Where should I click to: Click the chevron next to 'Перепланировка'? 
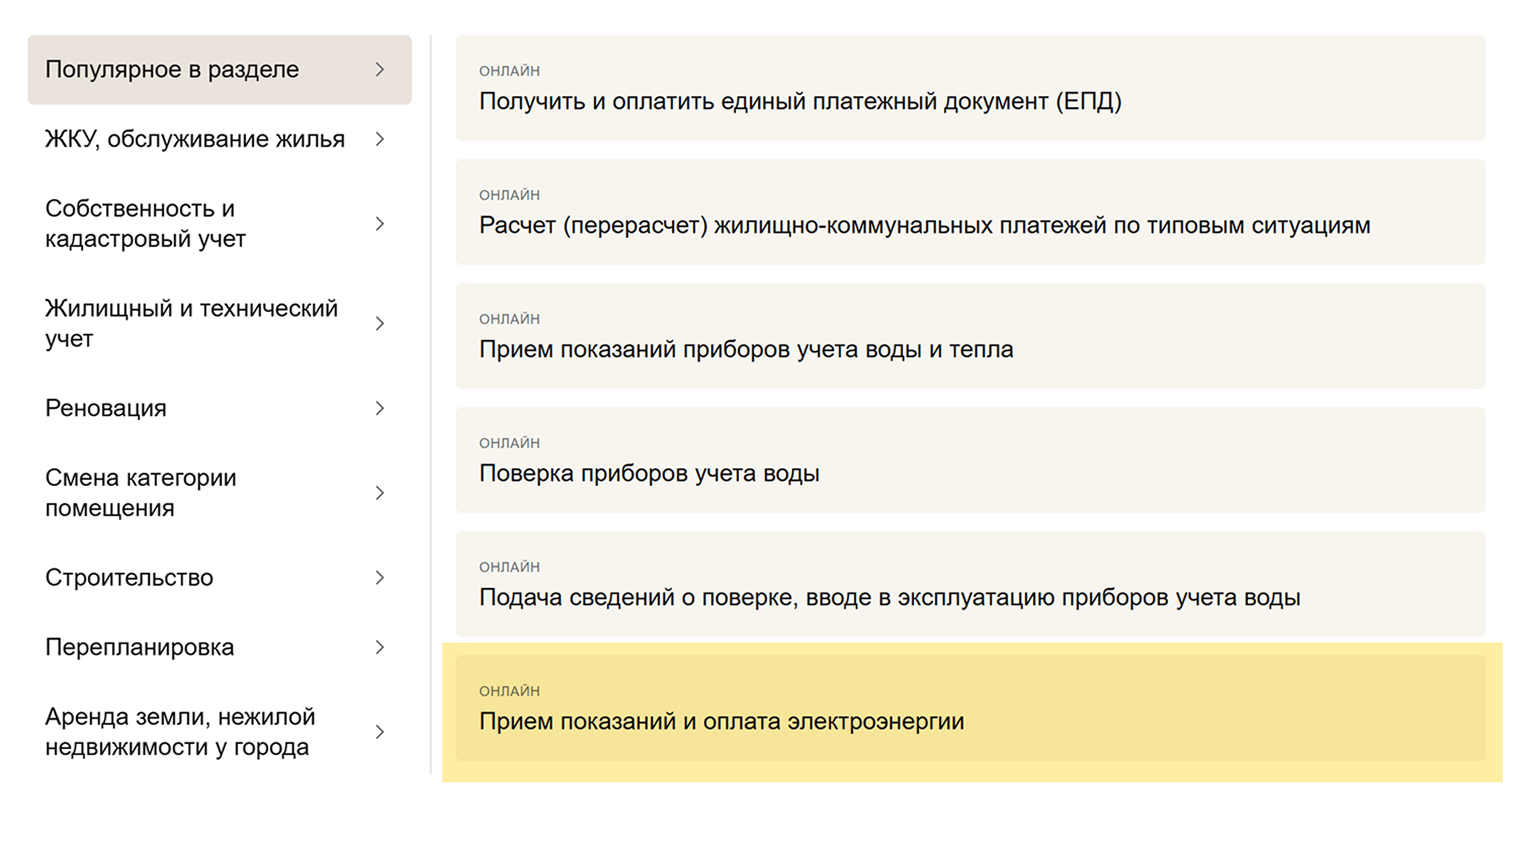click(380, 648)
